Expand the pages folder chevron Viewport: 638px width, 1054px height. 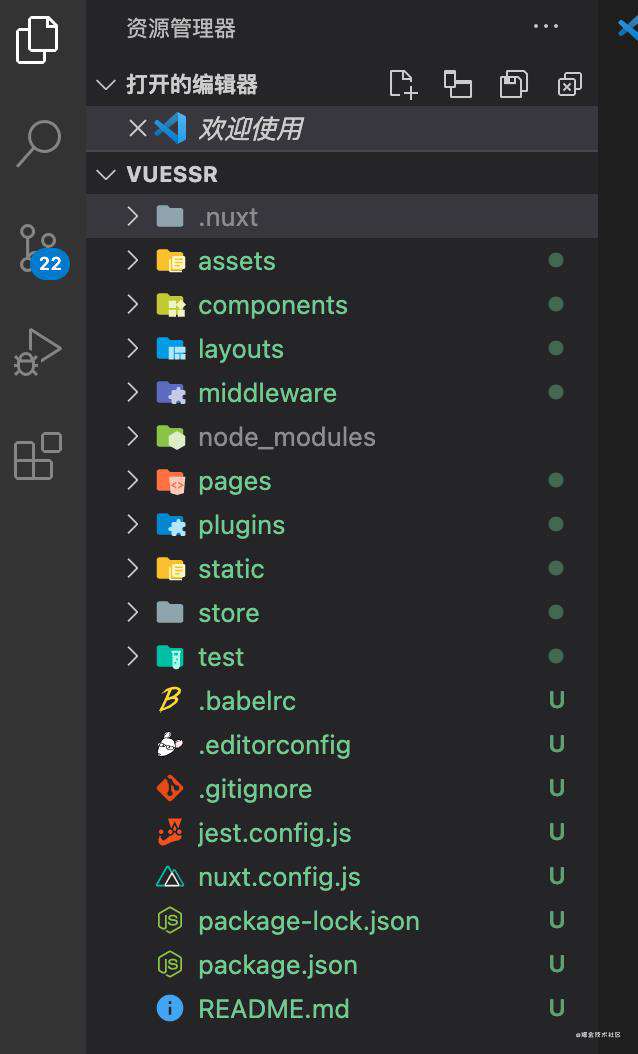(x=133, y=481)
